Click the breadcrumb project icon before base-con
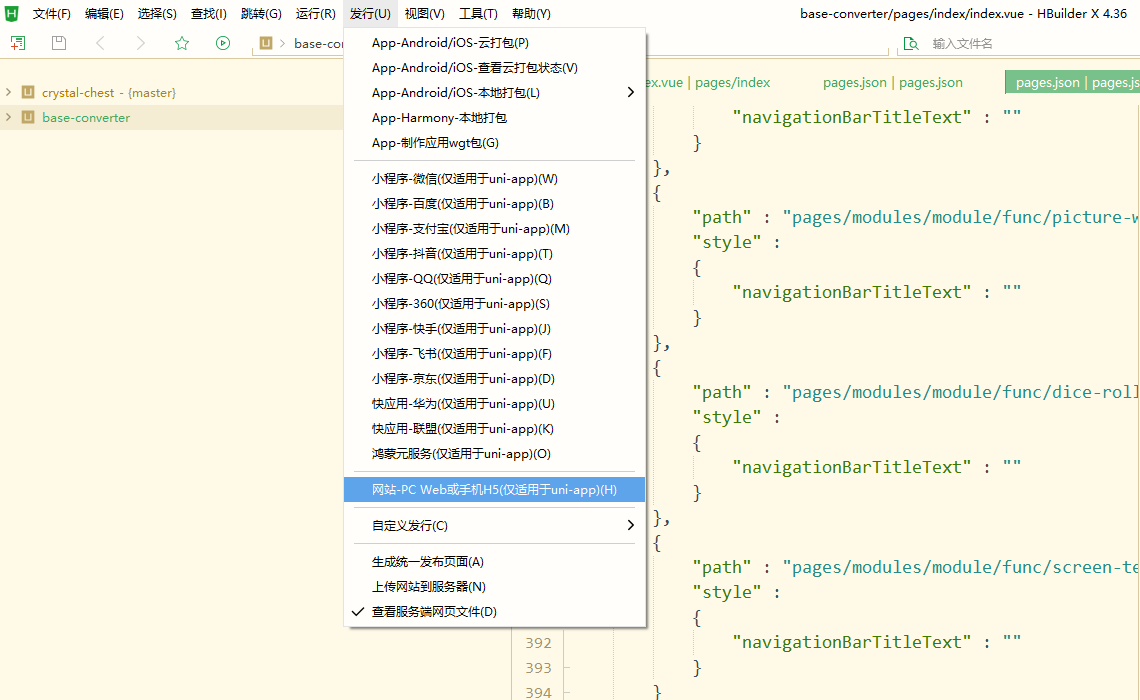The height and width of the screenshot is (700, 1140). tap(266, 43)
